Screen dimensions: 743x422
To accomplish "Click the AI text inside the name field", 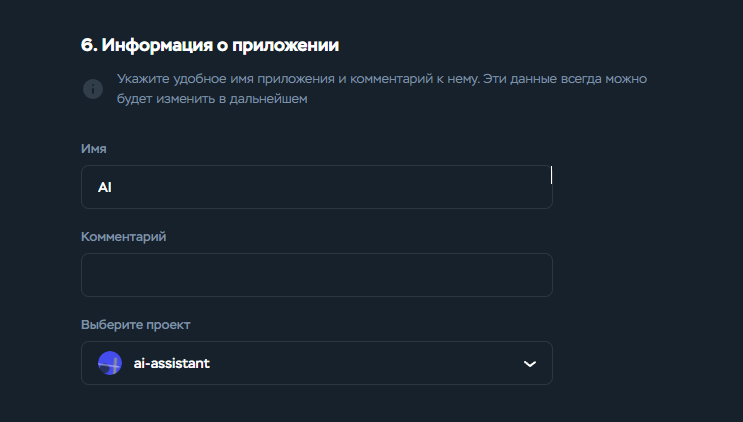I will pos(105,187).
